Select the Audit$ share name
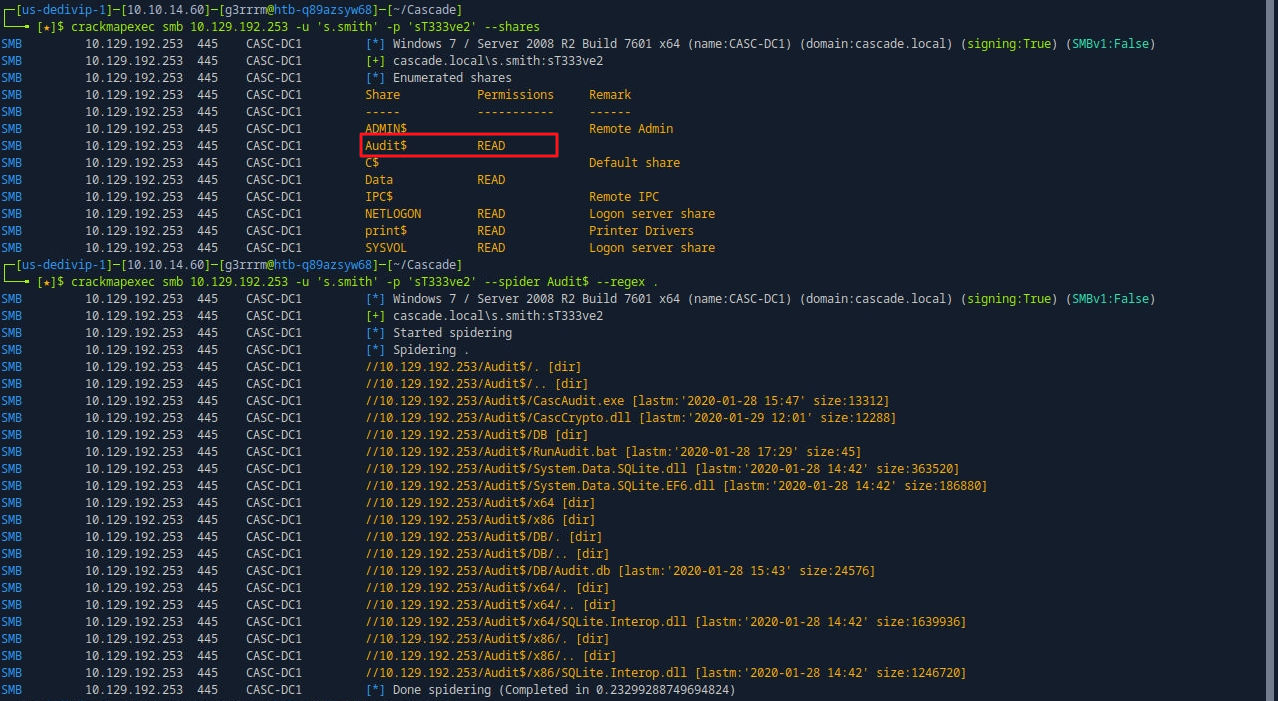The image size is (1278, 701). [x=386, y=146]
